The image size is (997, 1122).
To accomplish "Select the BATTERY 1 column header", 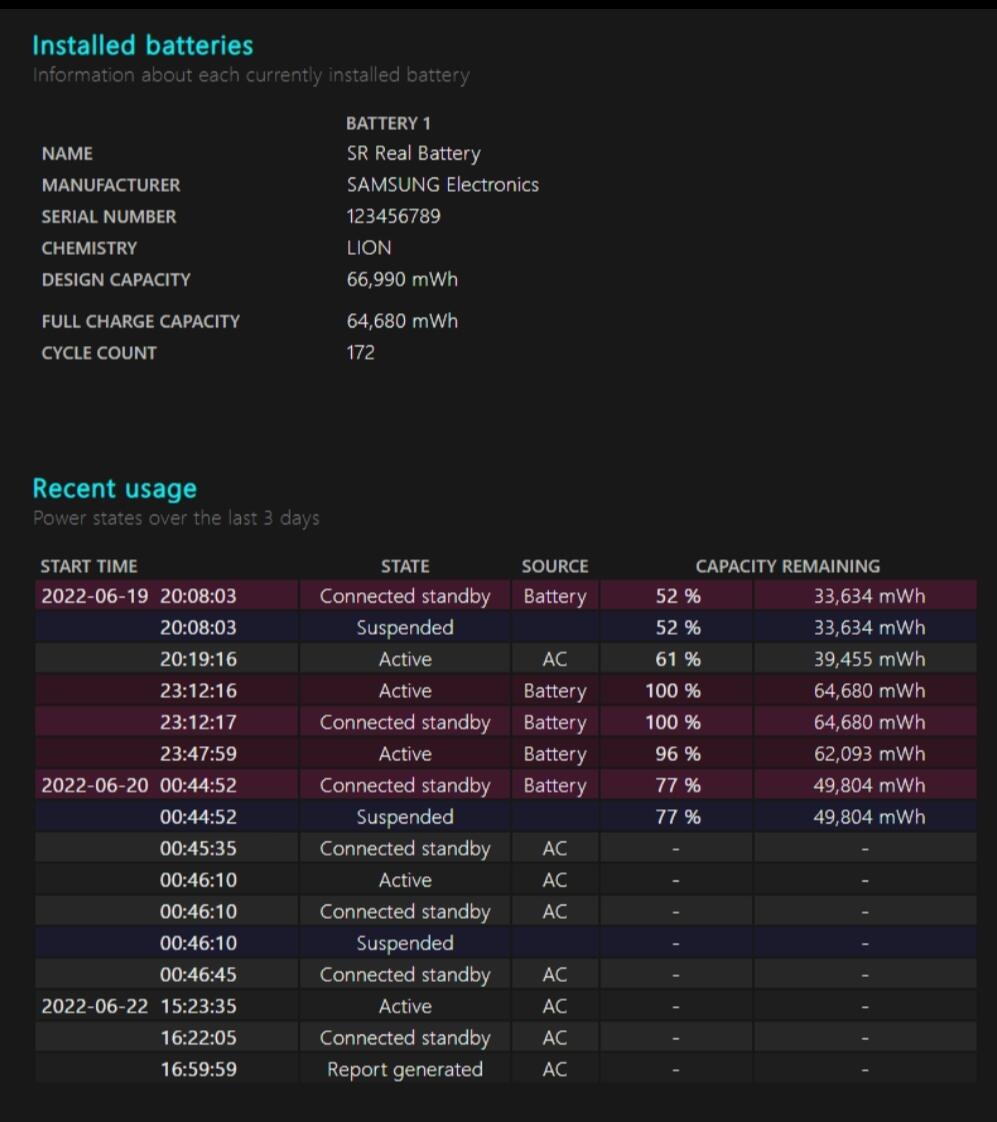I will point(388,123).
